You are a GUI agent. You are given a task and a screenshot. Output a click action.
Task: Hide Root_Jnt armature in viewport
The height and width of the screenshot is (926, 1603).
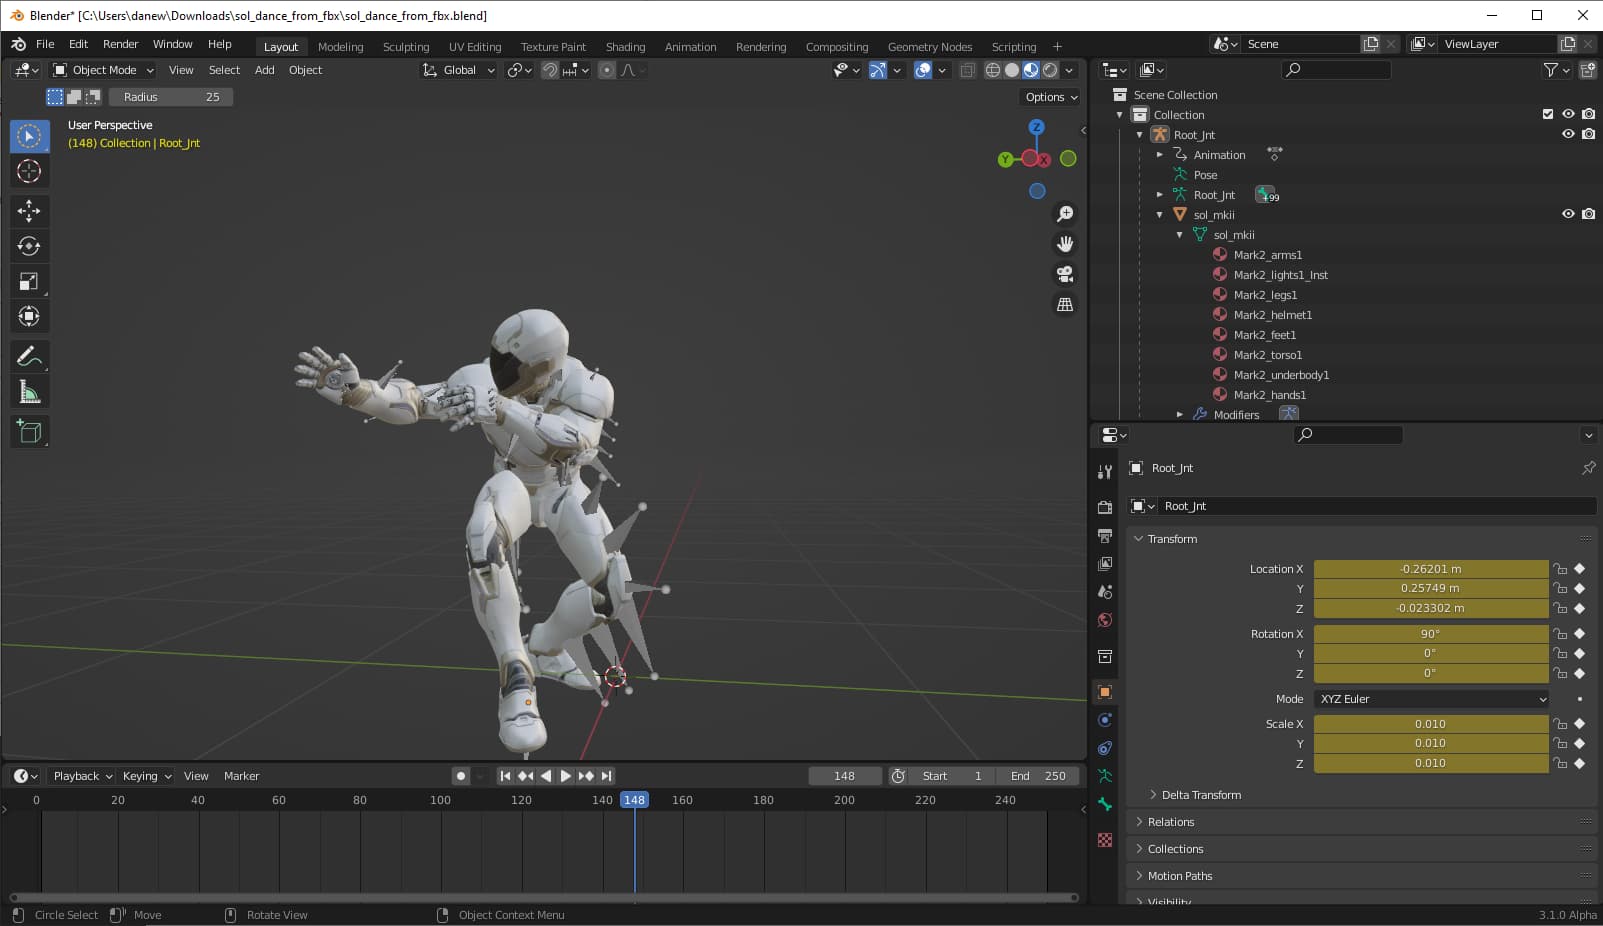[x=1569, y=133]
